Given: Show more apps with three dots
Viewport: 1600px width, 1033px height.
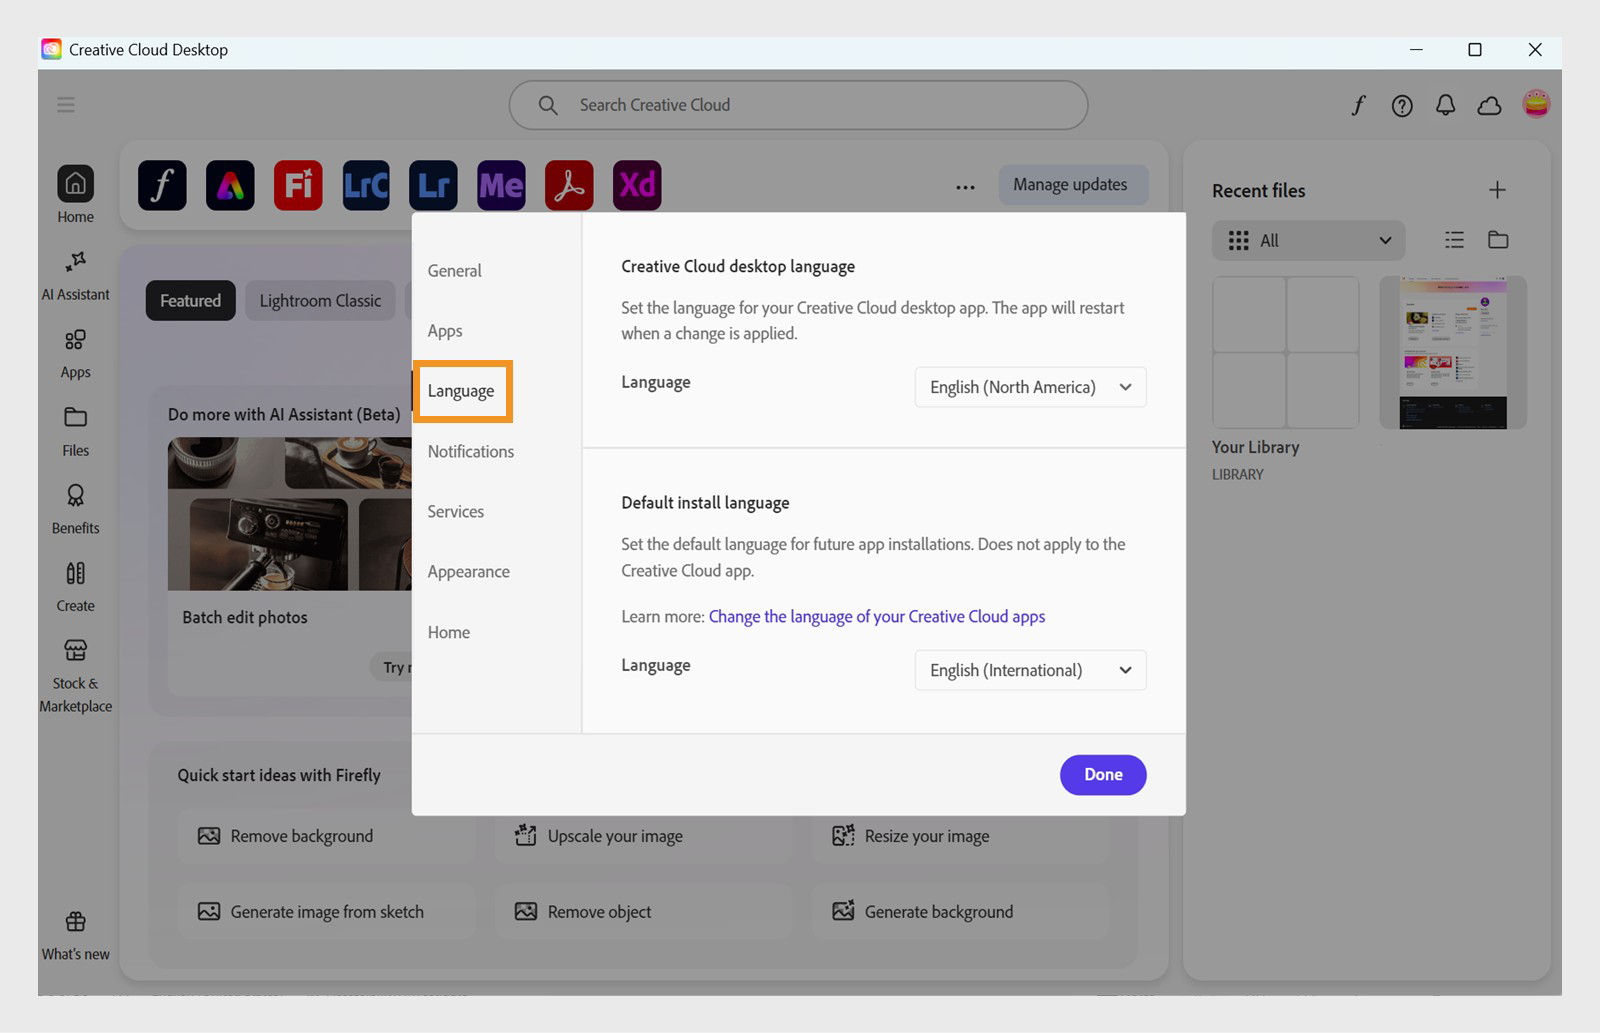Looking at the screenshot, I should click(x=965, y=186).
